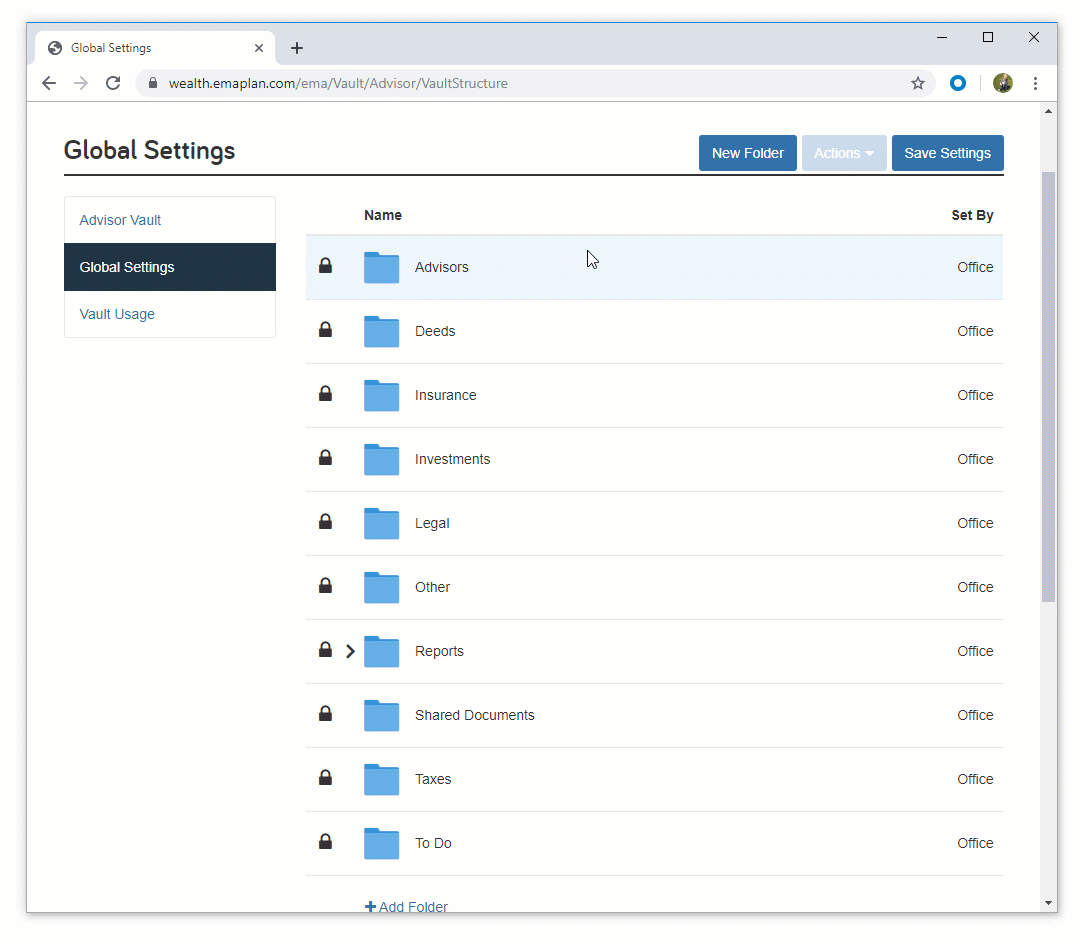The width and height of the screenshot is (1080, 944).
Task: Reload the page in the browser
Action: [113, 83]
